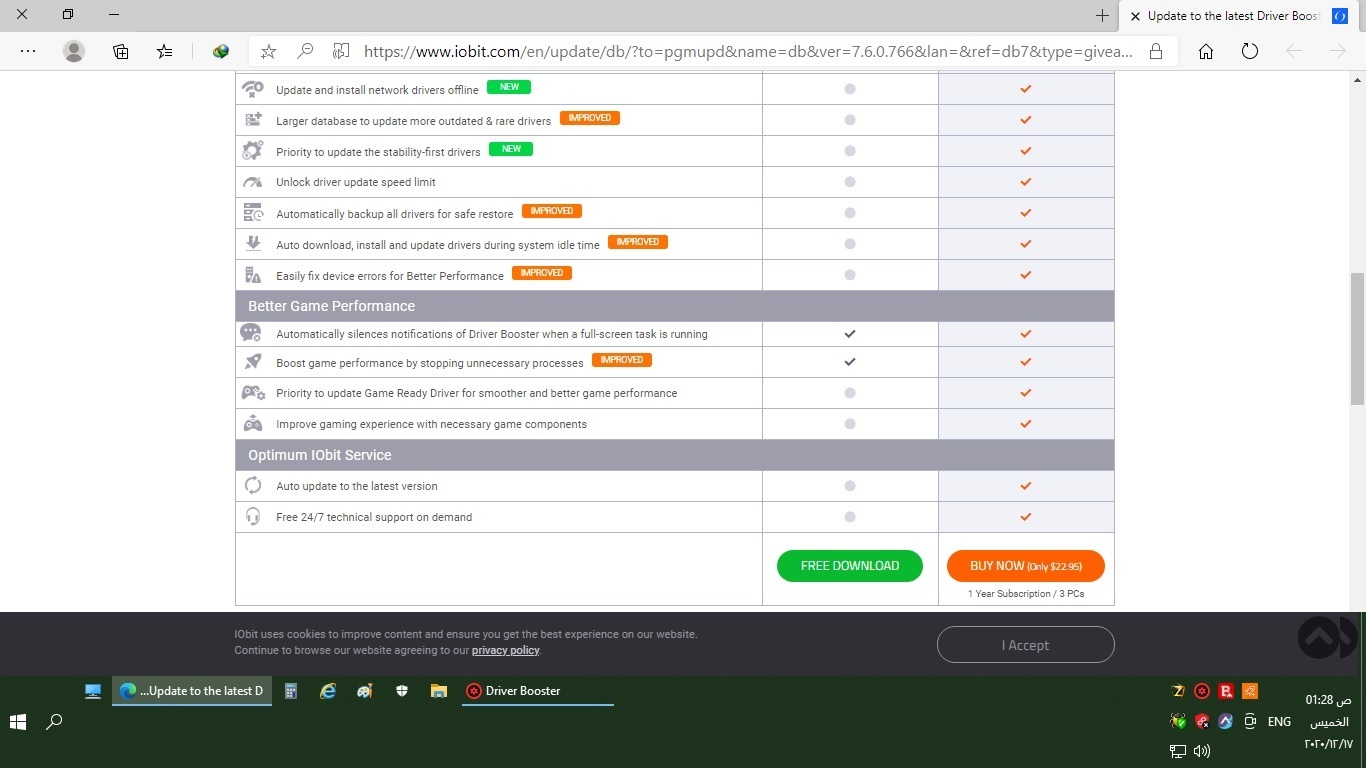The width and height of the screenshot is (1366, 768).
Task: Open Paint from the taskbar
Action: 365,691
